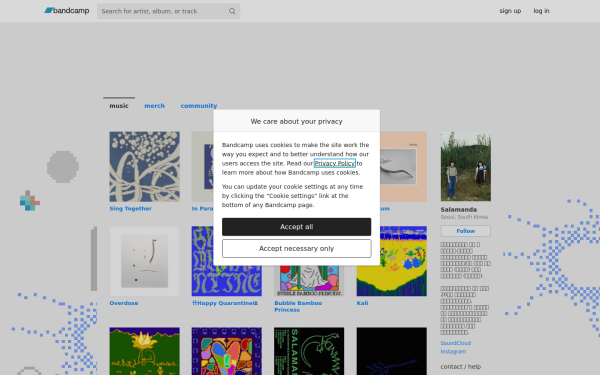
Task: Open the Privacy Policy link
Action: tap(334, 163)
